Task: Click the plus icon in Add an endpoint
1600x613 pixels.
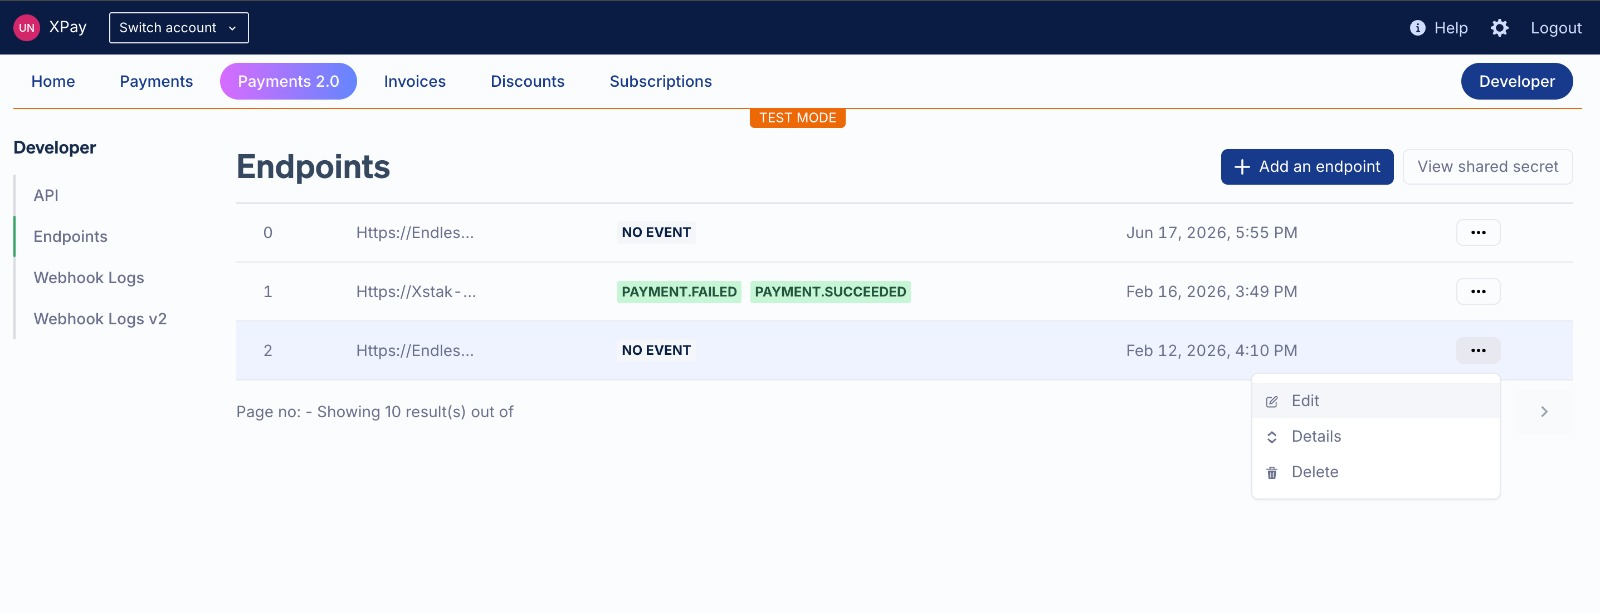Action: (x=1242, y=167)
